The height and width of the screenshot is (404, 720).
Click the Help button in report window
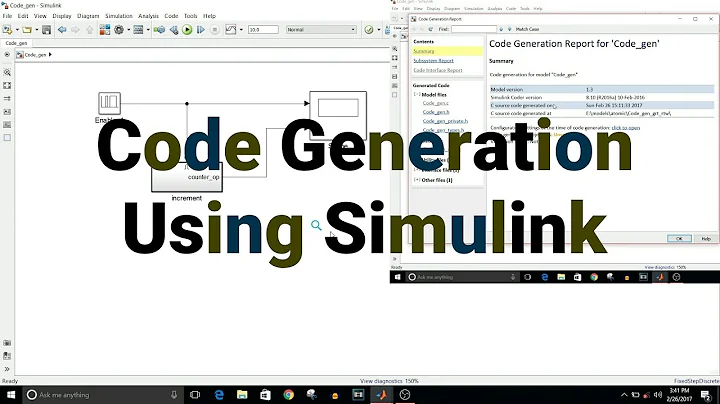point(706,238)
